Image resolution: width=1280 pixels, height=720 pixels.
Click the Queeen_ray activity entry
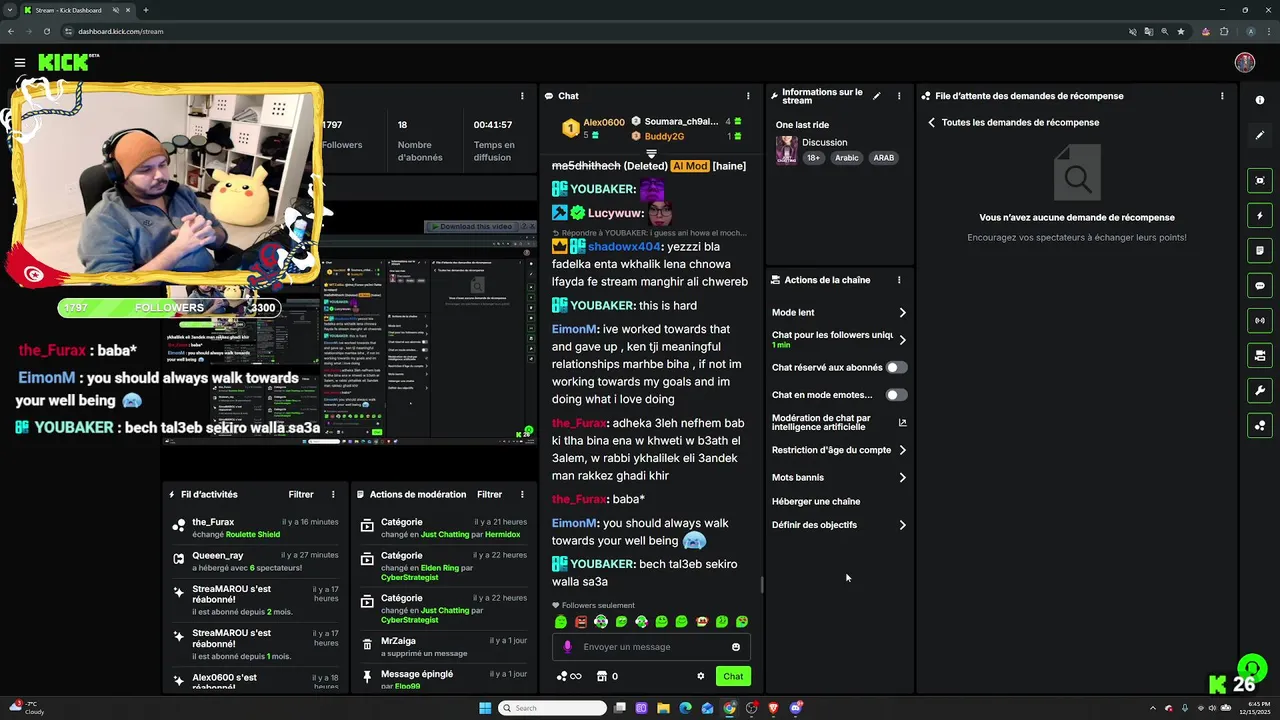coord(255,561)
